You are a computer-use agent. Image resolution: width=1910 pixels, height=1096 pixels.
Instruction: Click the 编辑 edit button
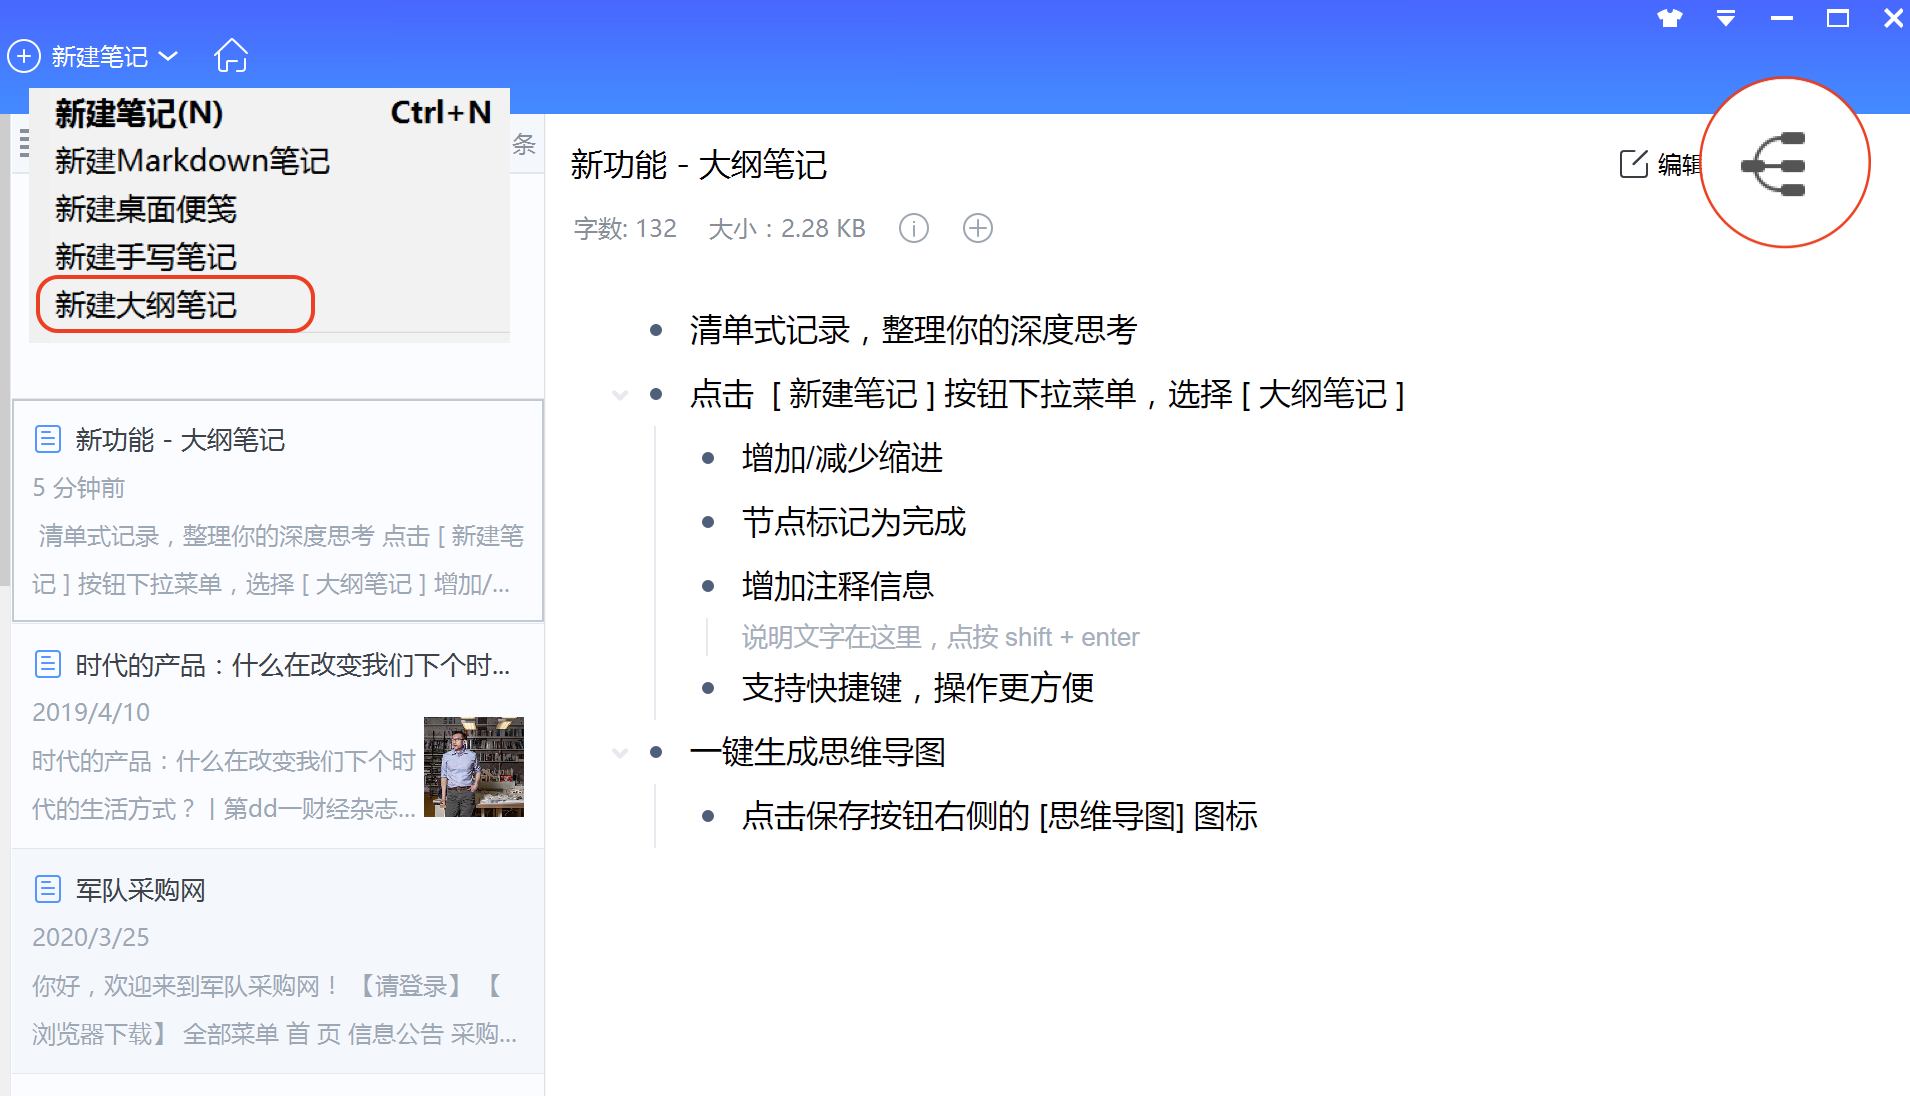tap(1660, 164)
